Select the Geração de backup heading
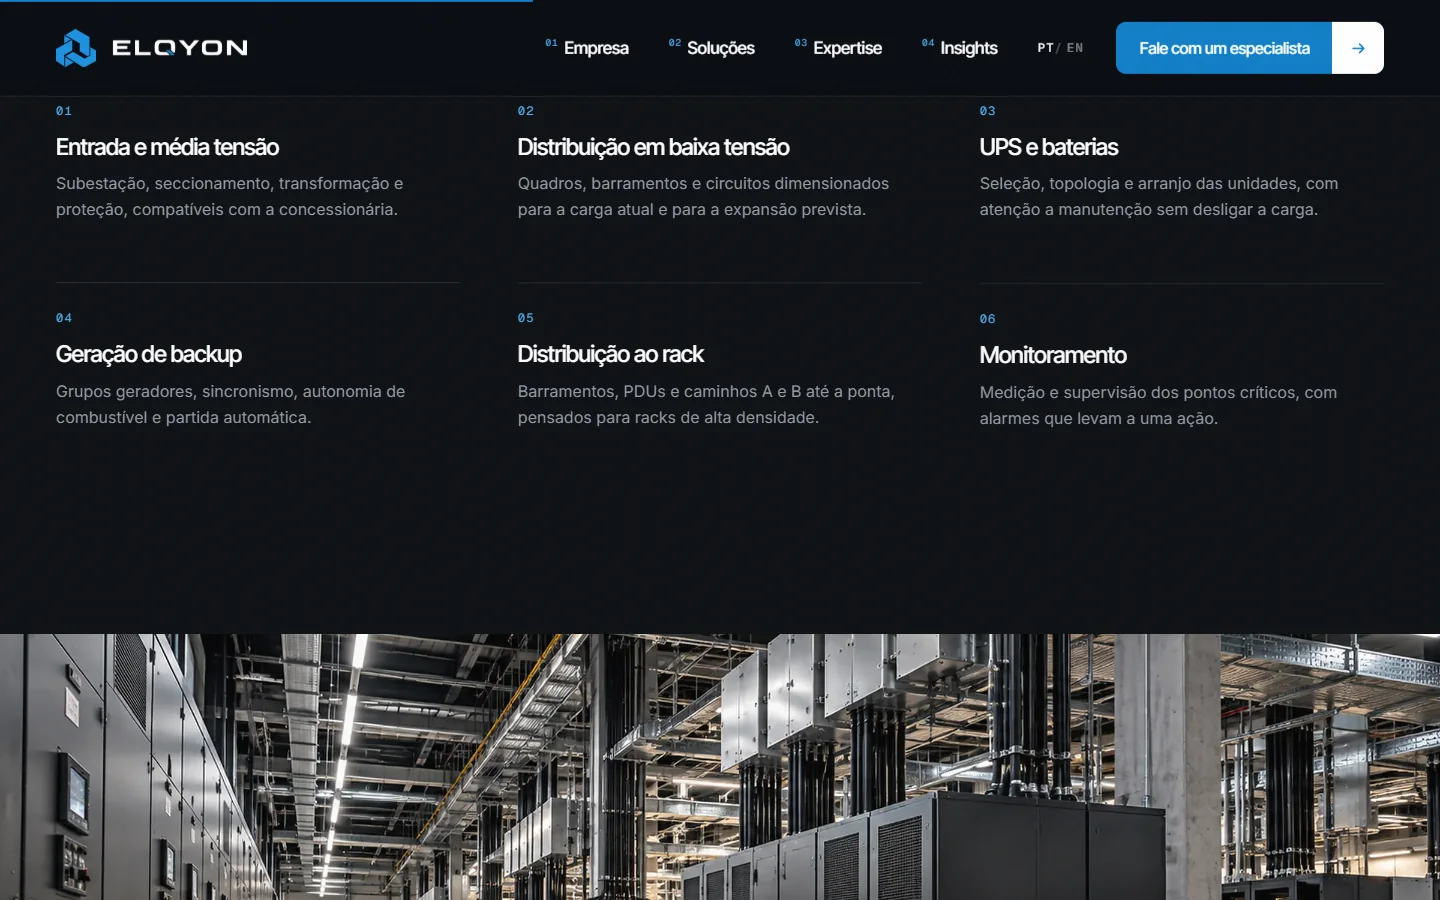The width and height of the screenshot is (1440, 900). pos(149,354)
